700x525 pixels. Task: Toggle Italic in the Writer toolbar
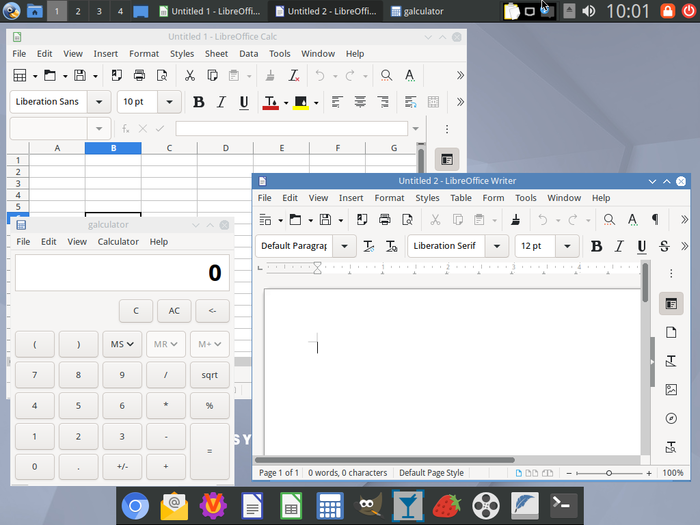tap(619, 246)
